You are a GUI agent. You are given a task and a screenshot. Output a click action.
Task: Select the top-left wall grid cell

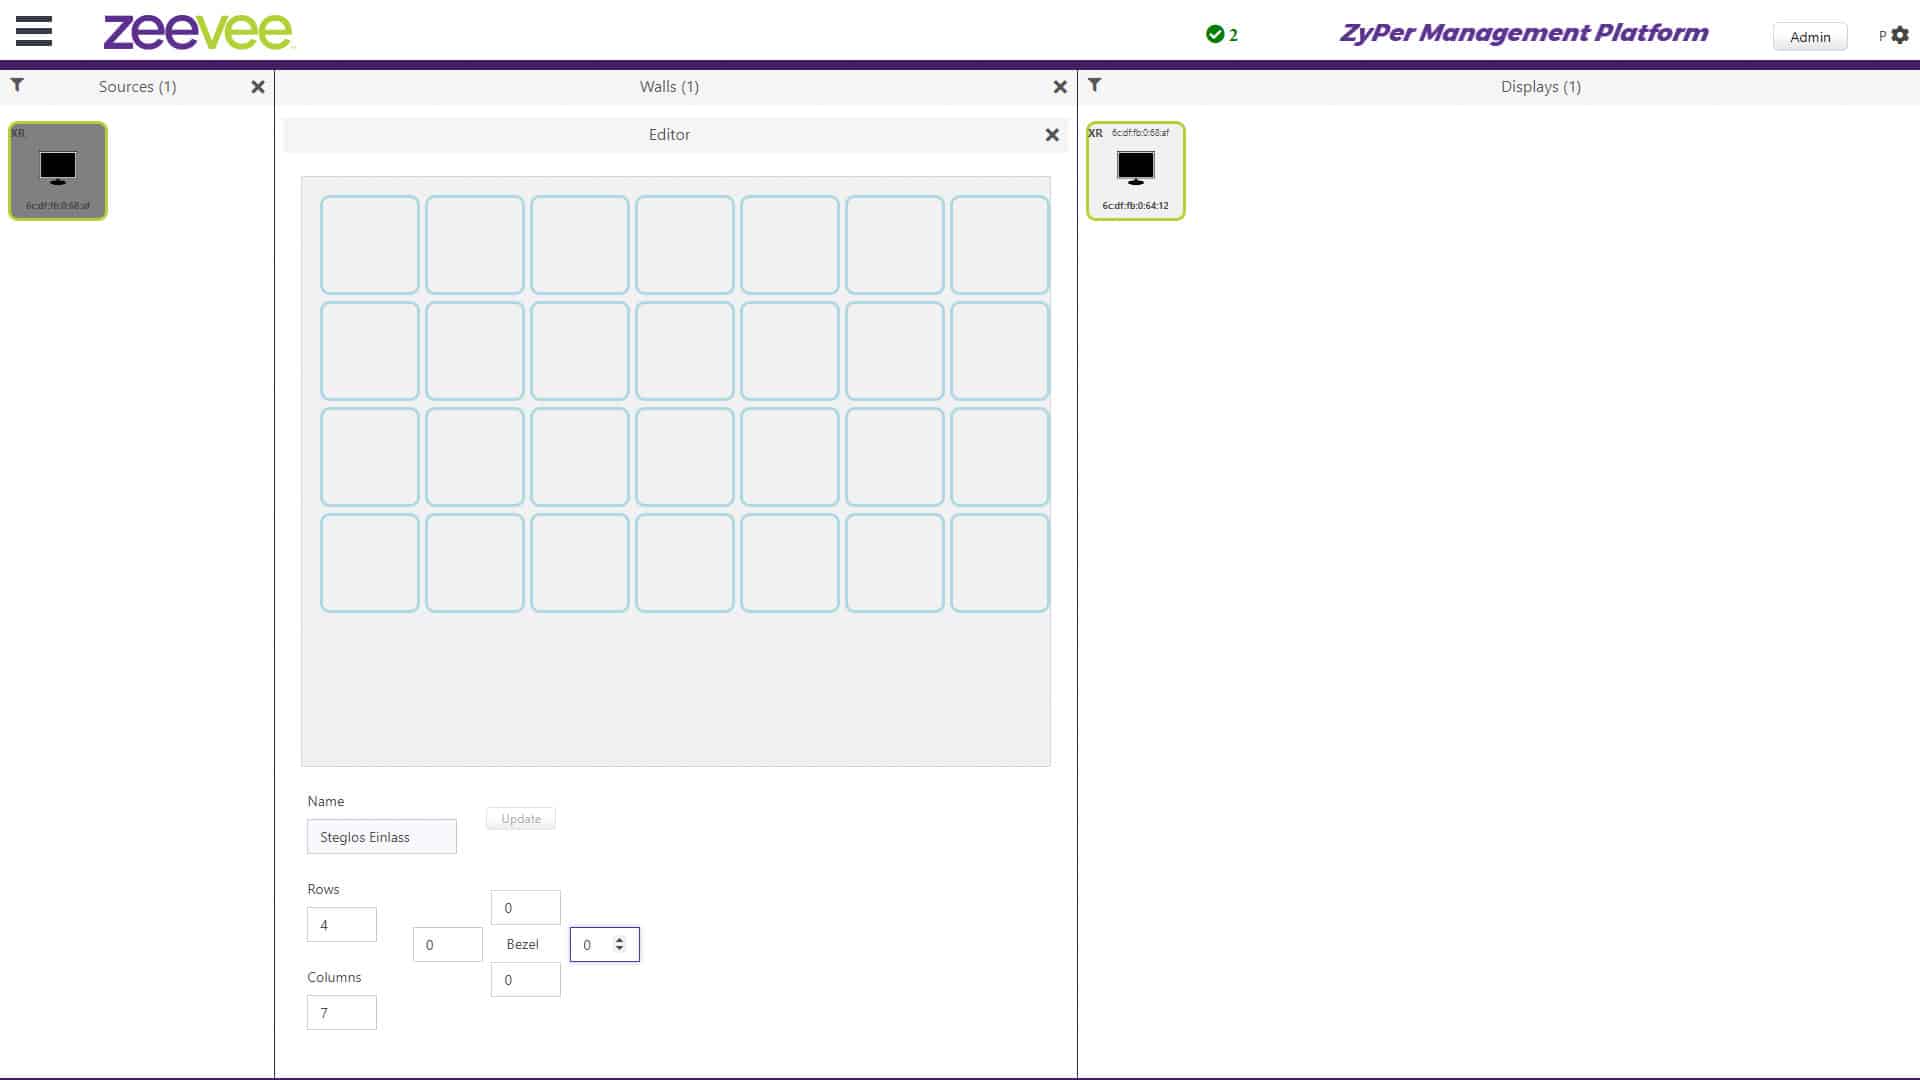click(x=370, y=245)
